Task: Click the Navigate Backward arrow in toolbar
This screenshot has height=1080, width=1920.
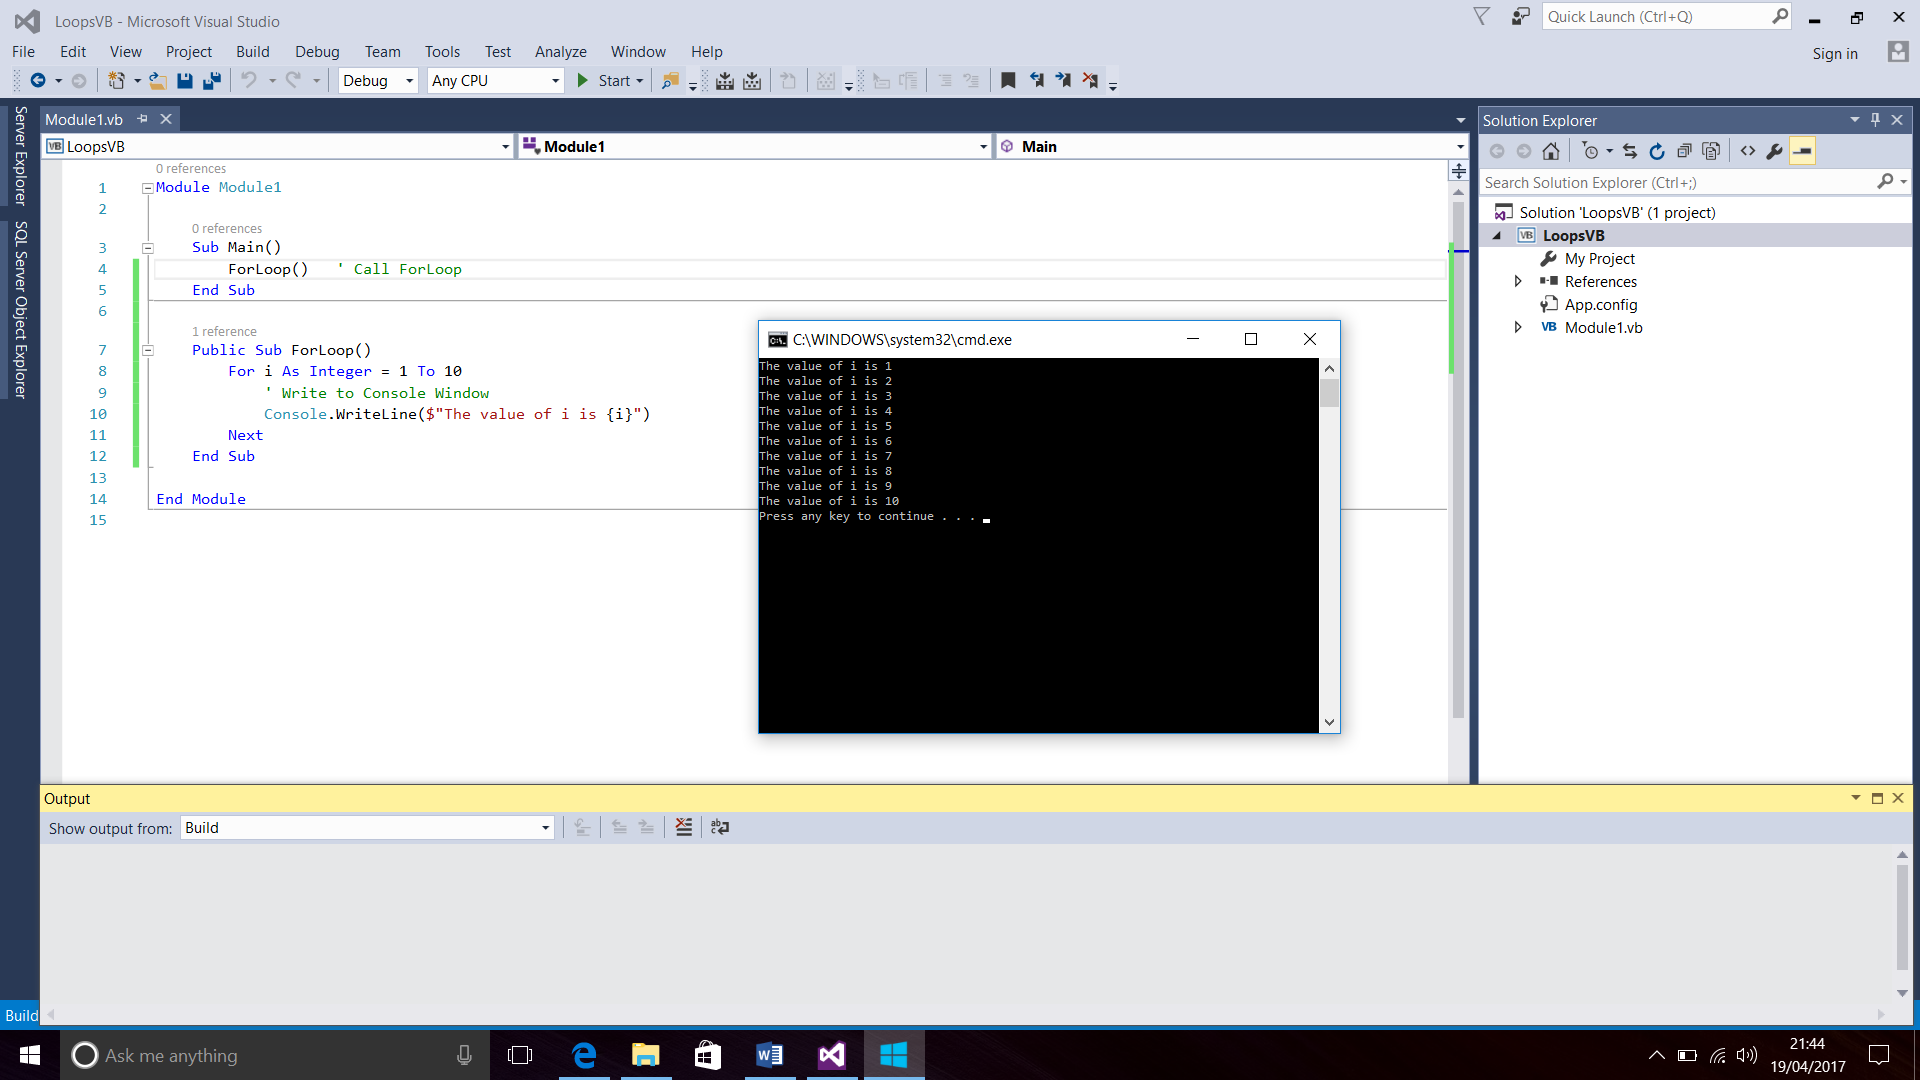Action: 38,81
